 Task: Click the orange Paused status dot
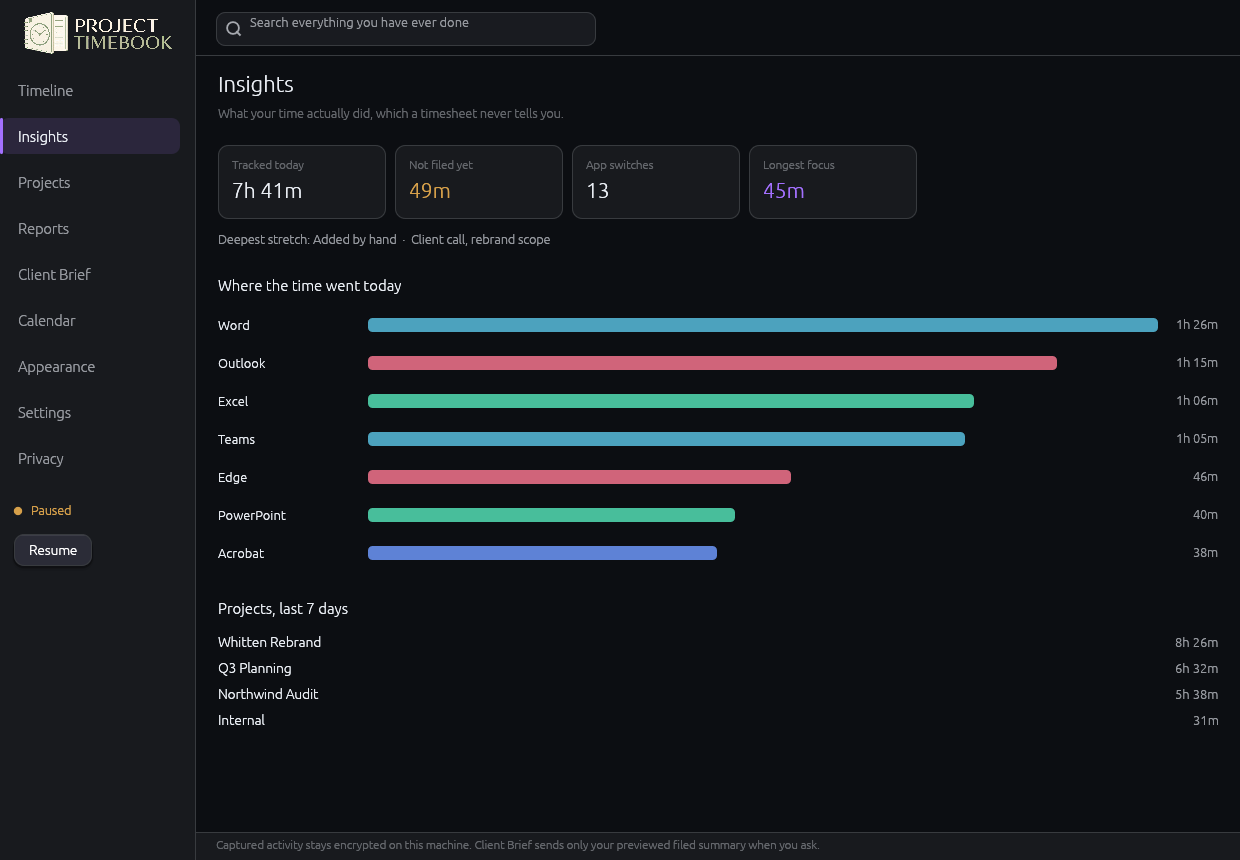point(18,511)
